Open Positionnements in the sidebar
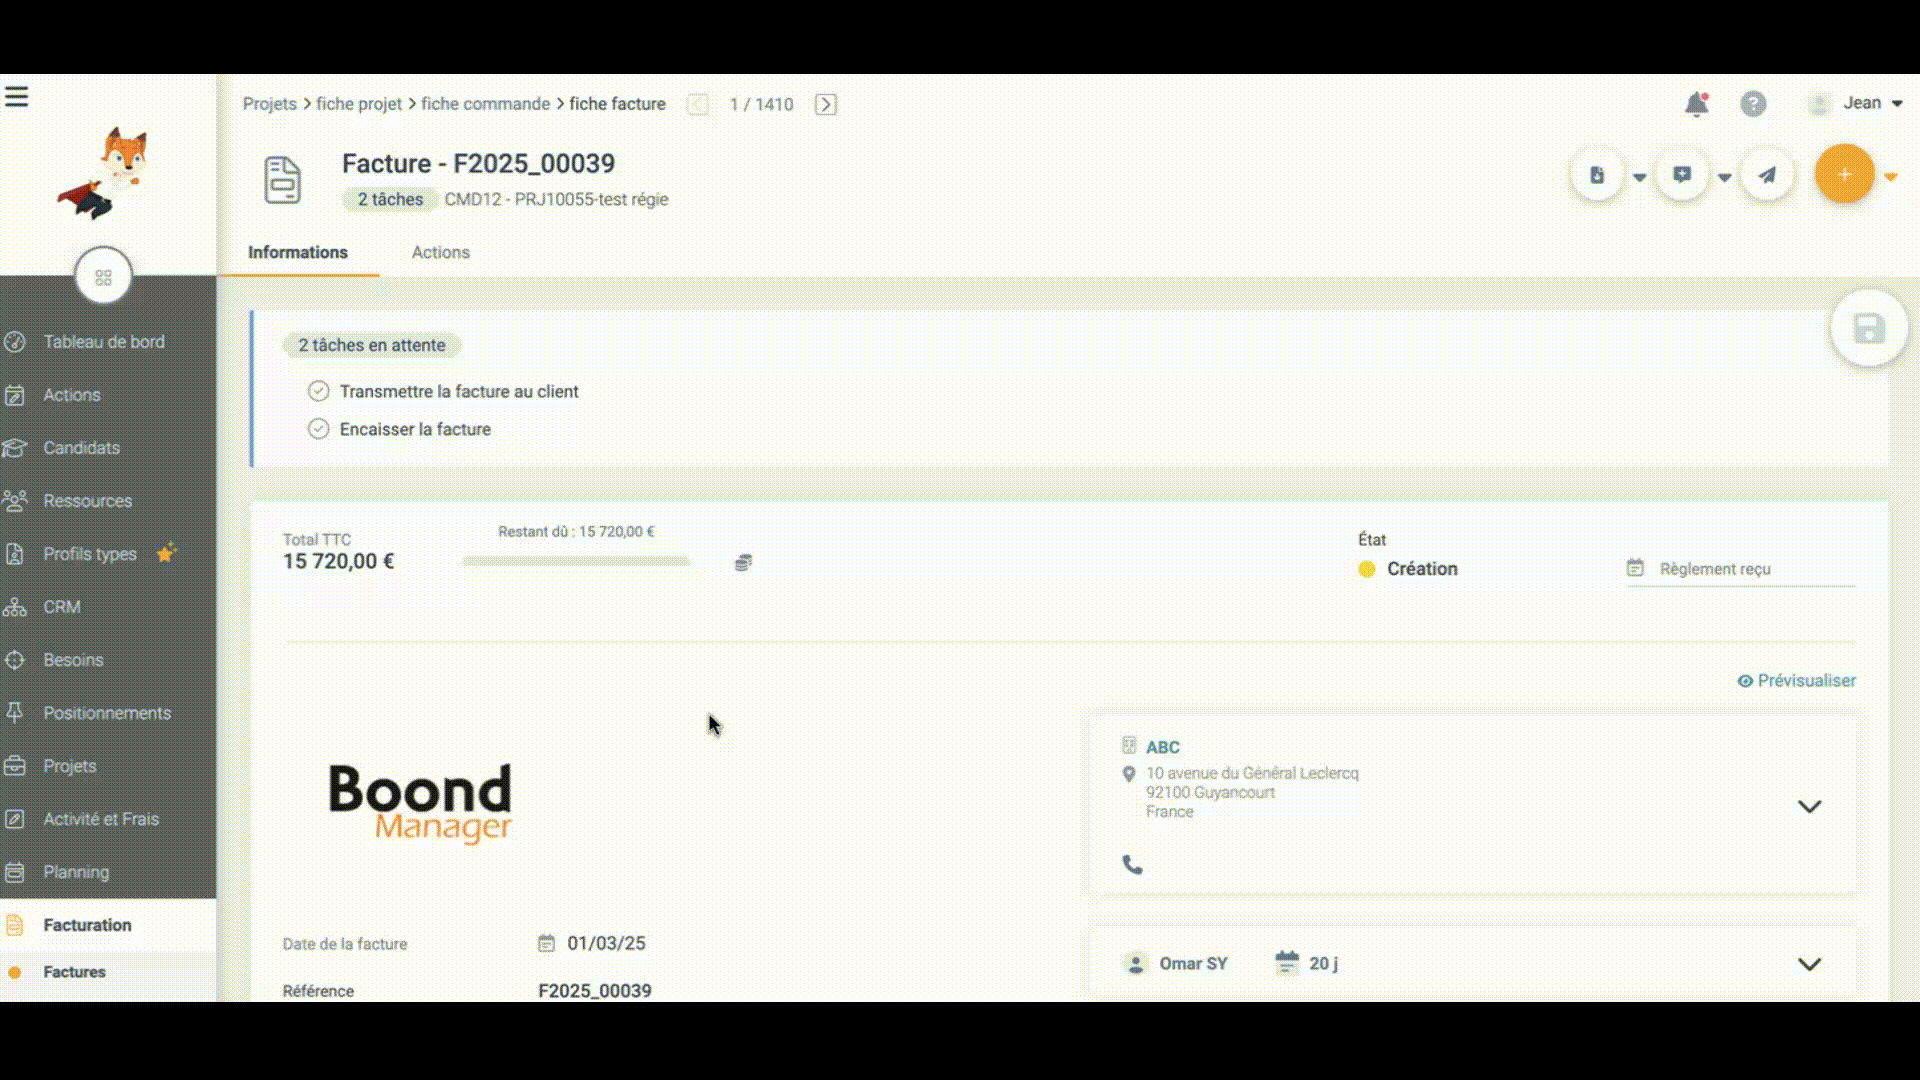This screenshot has height=1080, width=1920. click(107, 713)
